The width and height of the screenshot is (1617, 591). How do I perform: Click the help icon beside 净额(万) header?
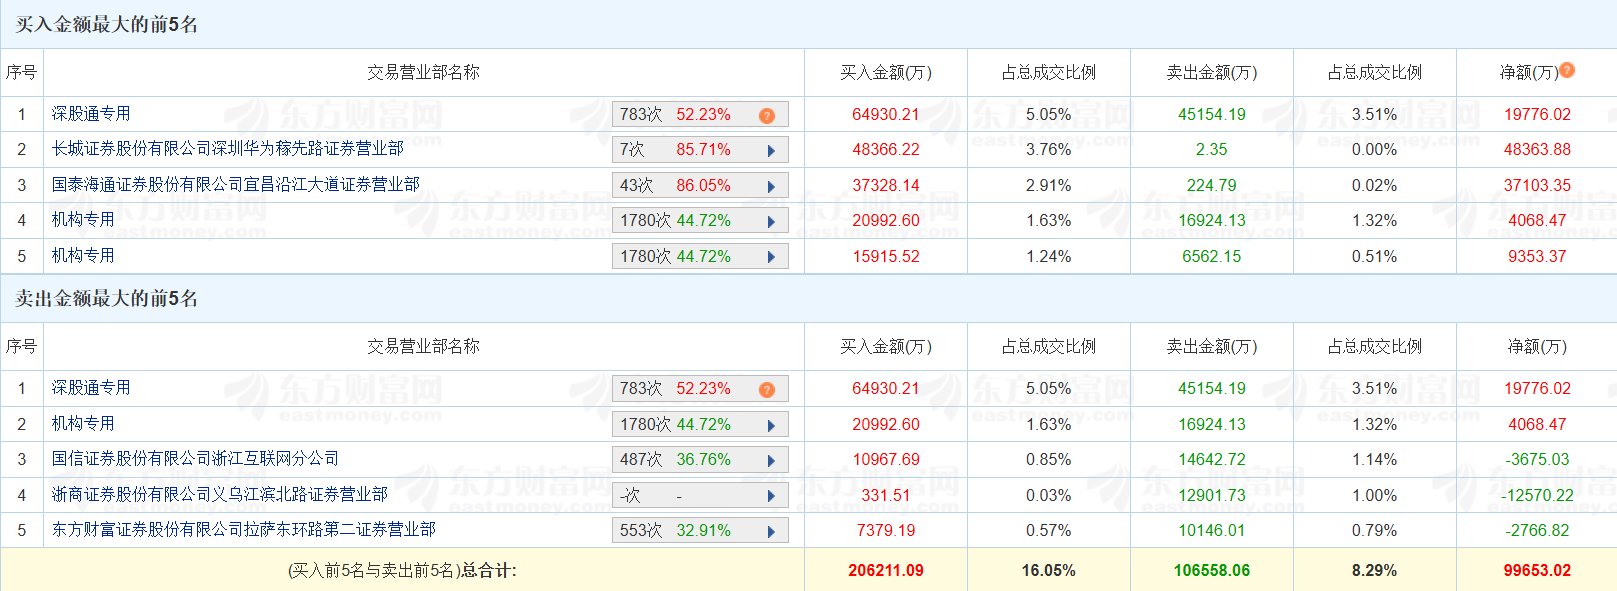click(x=1567, y=70)
